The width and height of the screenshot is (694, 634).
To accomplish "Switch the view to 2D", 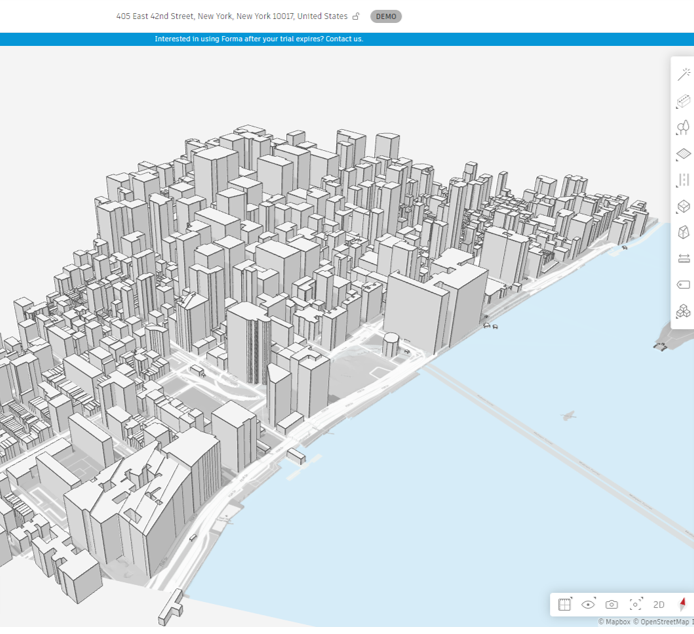I will [x=659, y=604].
